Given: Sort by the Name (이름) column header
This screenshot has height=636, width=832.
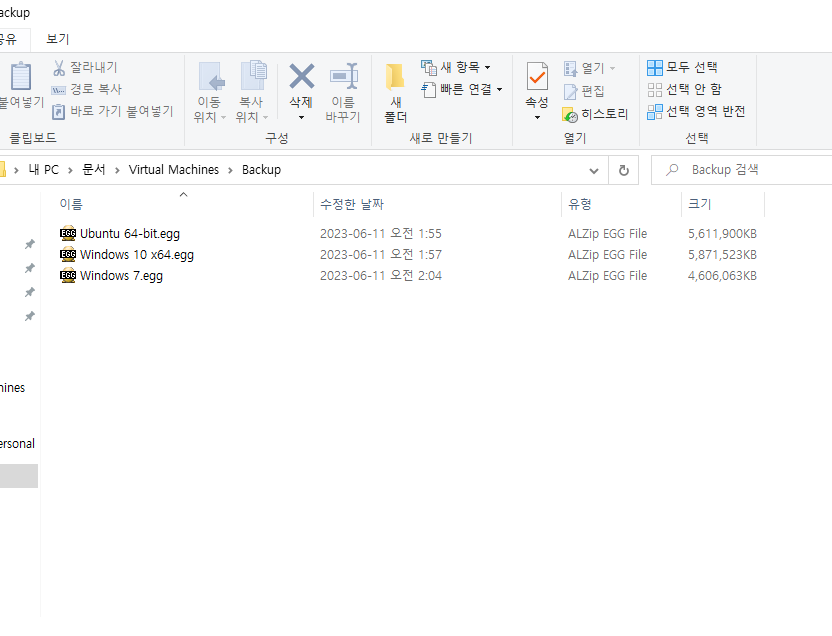Looking at the screenshot, I should (71, 204).
